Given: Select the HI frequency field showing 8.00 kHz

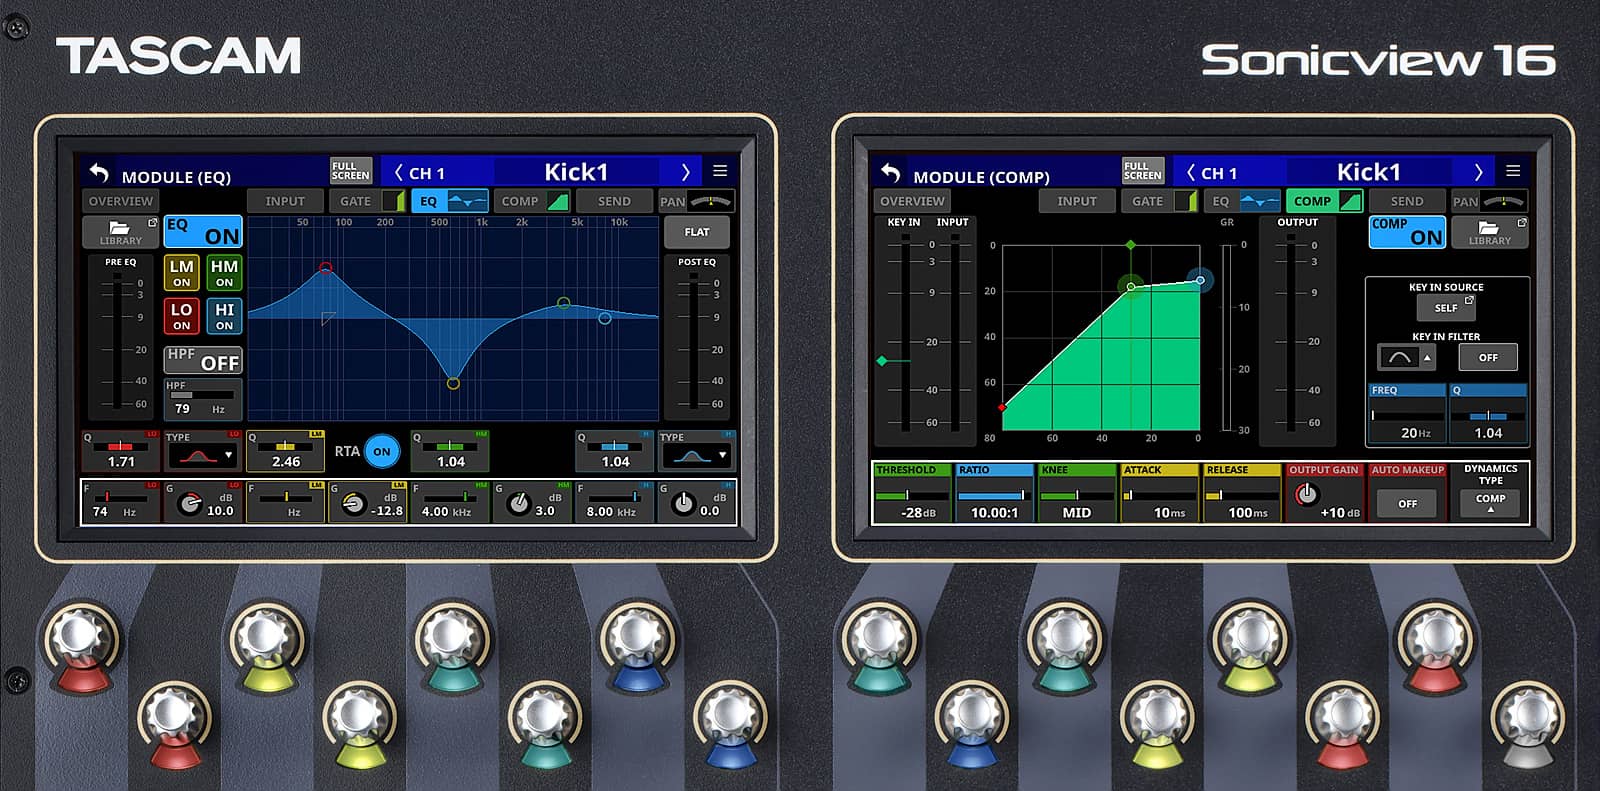Looking at the screenshot, I should 614,502.
